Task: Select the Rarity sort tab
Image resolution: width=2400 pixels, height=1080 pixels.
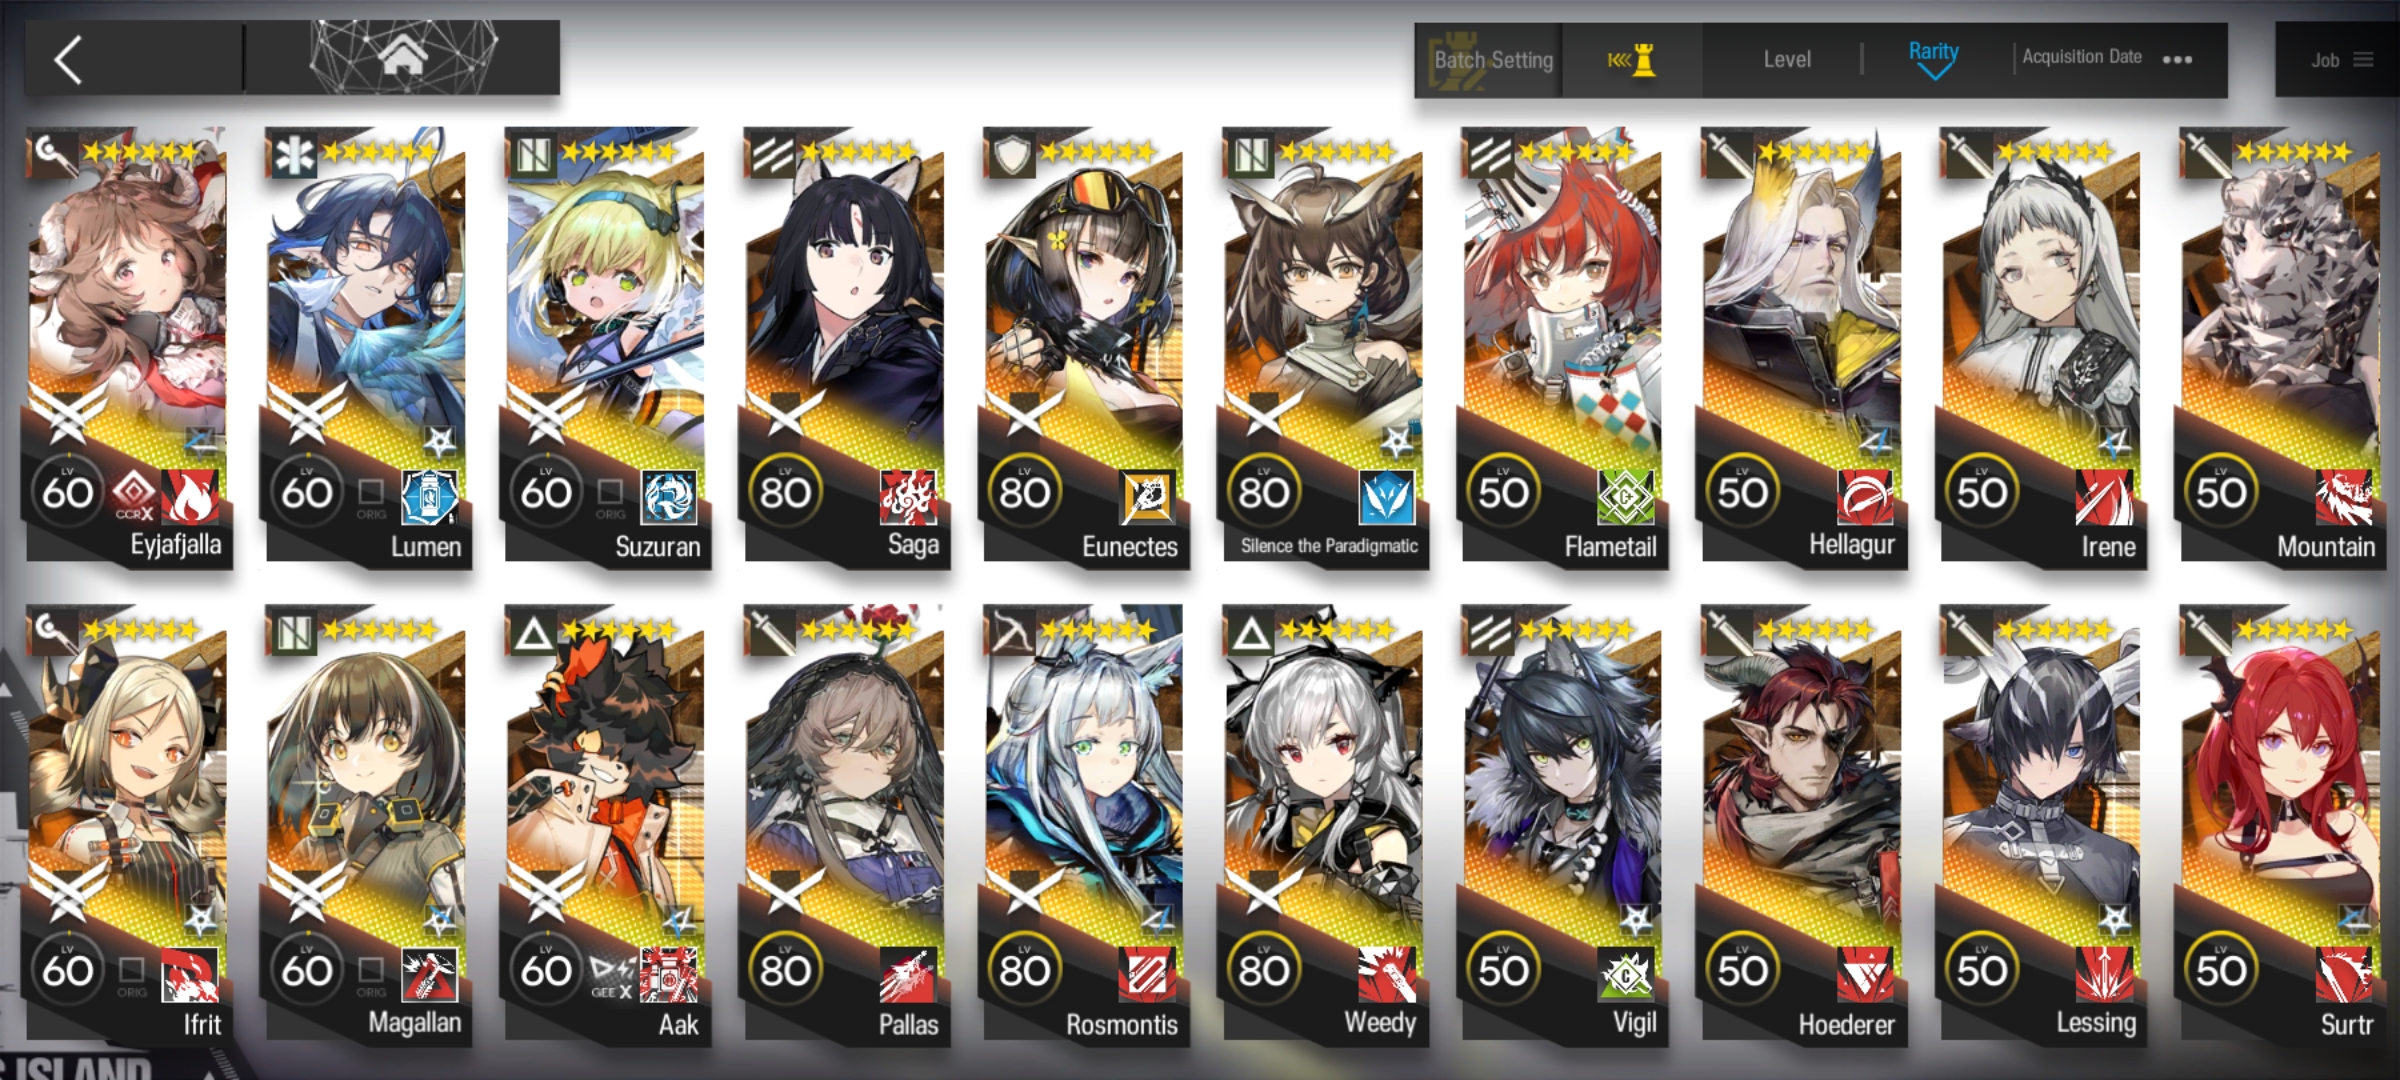Action: point(1933,52)
